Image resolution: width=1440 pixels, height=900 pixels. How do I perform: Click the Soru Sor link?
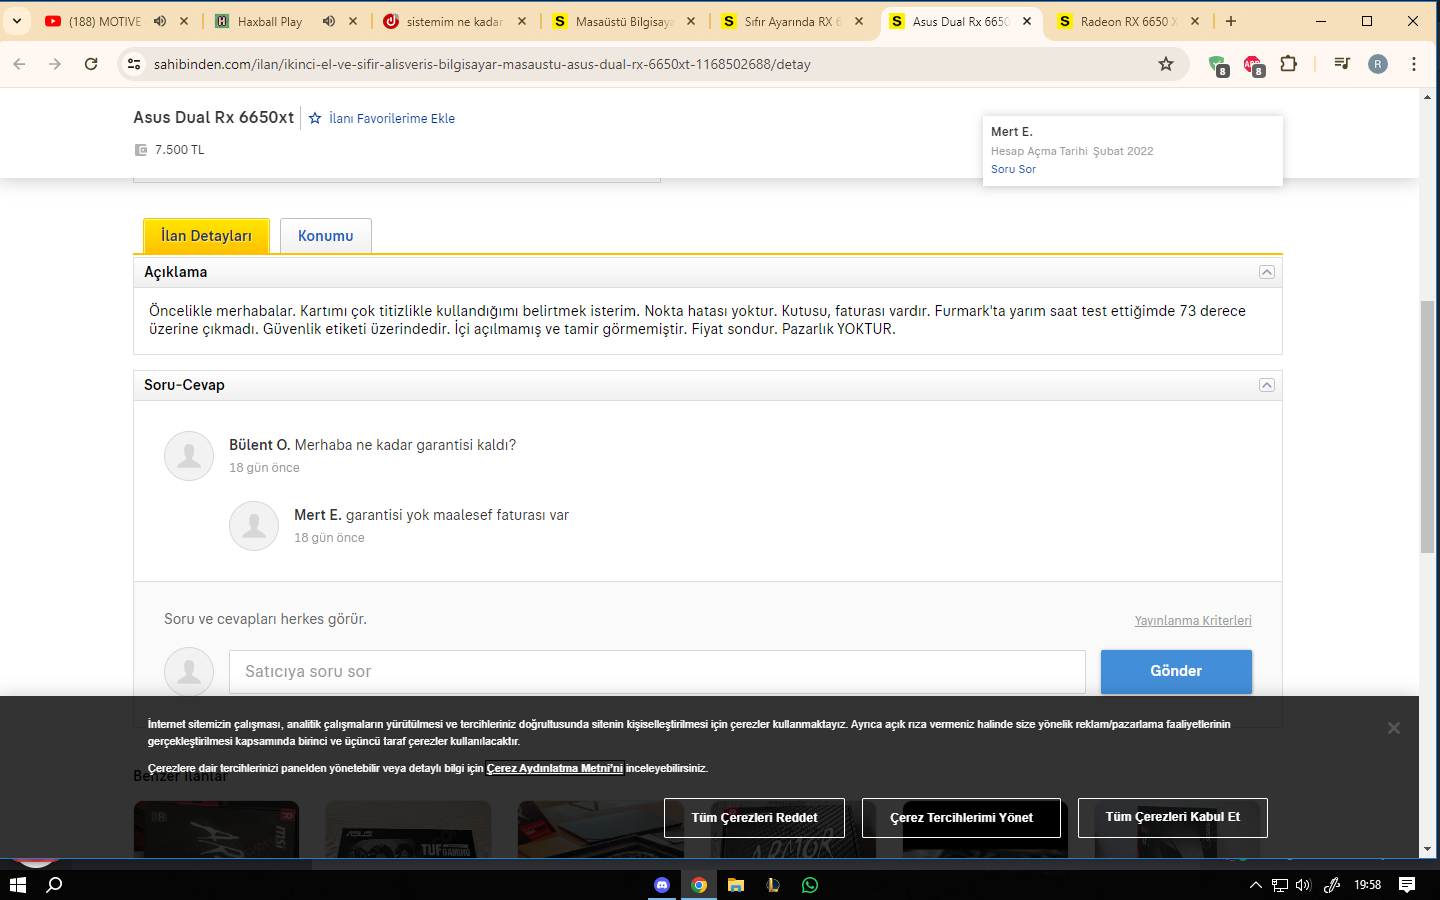1013,169
